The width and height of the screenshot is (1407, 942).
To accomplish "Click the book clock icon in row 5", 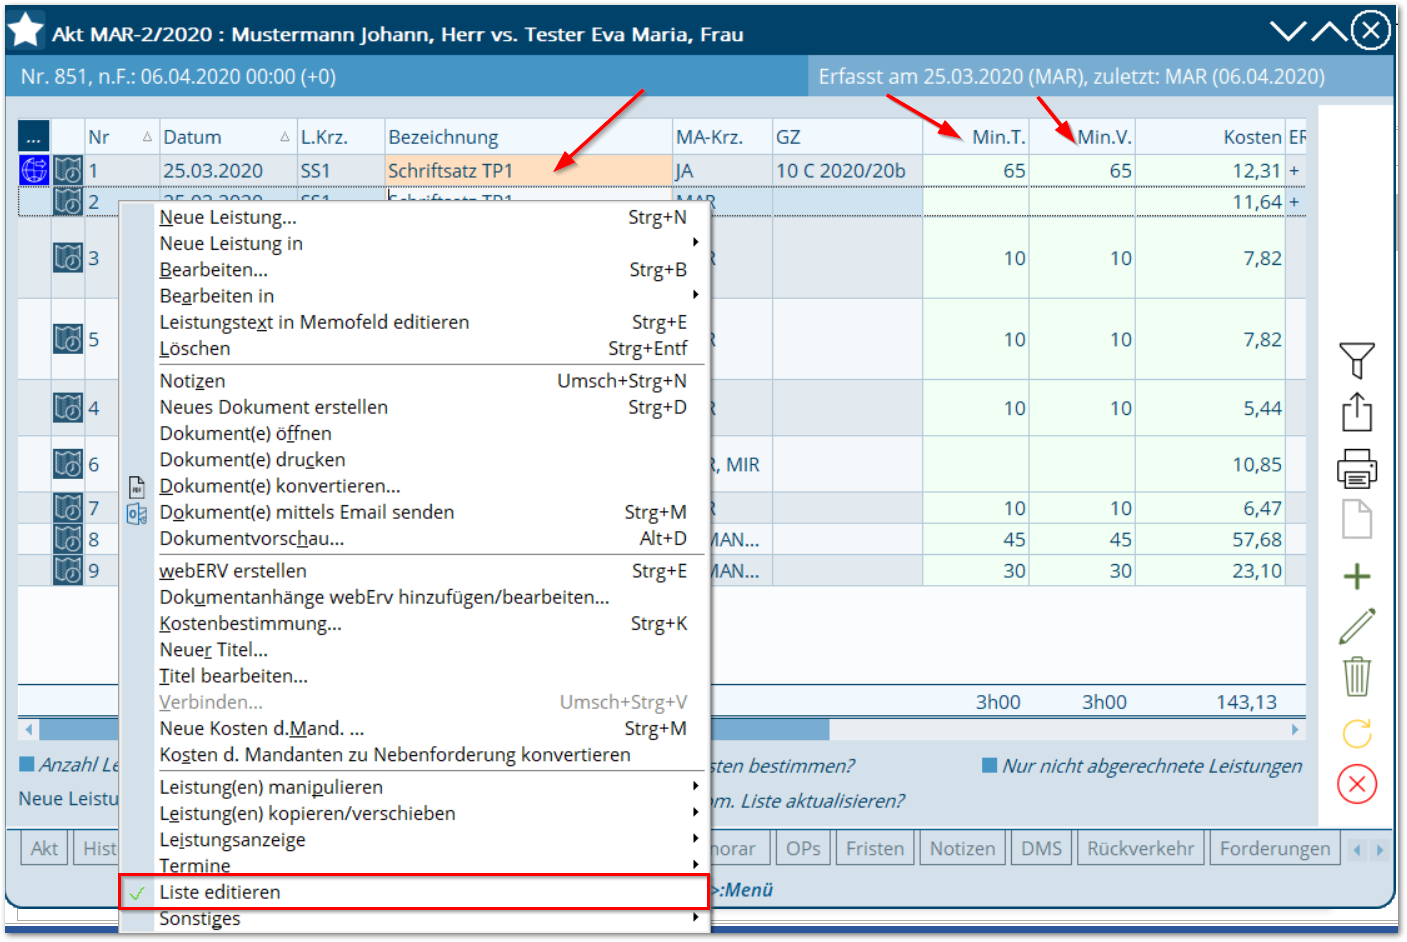I will coord(68,339).
